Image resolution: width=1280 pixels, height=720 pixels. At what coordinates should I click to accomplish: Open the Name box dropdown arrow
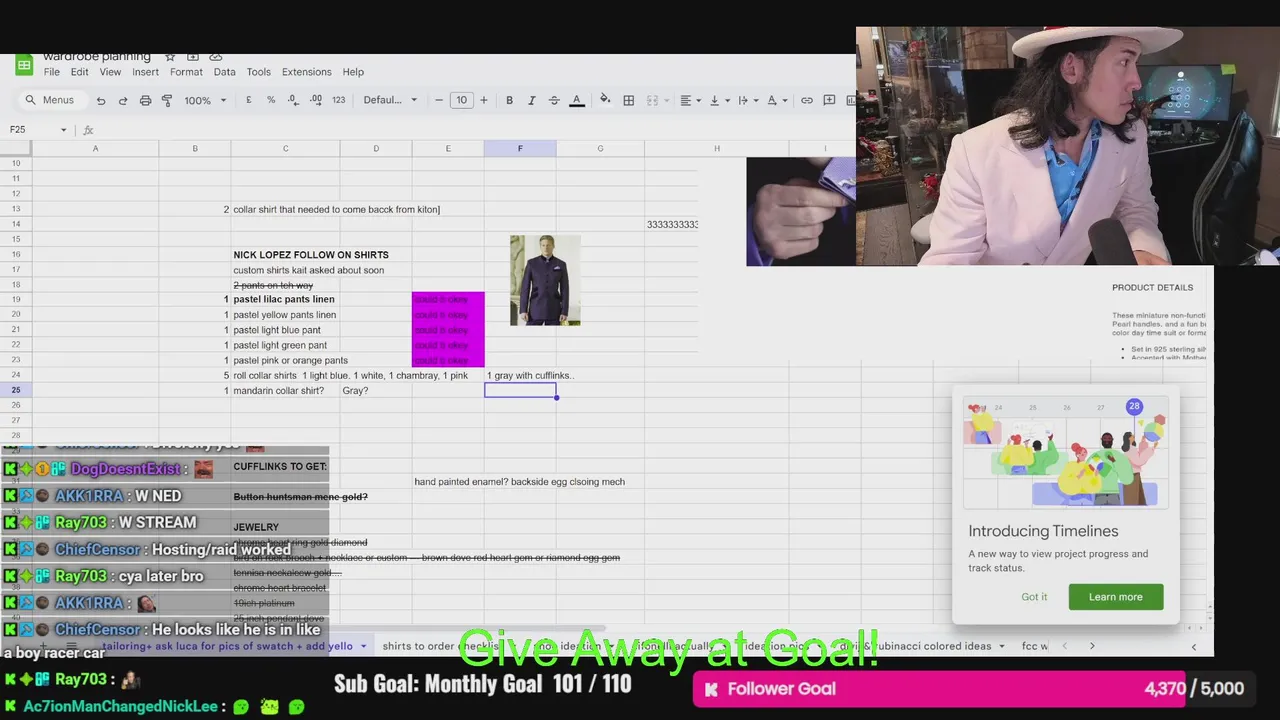63,130
